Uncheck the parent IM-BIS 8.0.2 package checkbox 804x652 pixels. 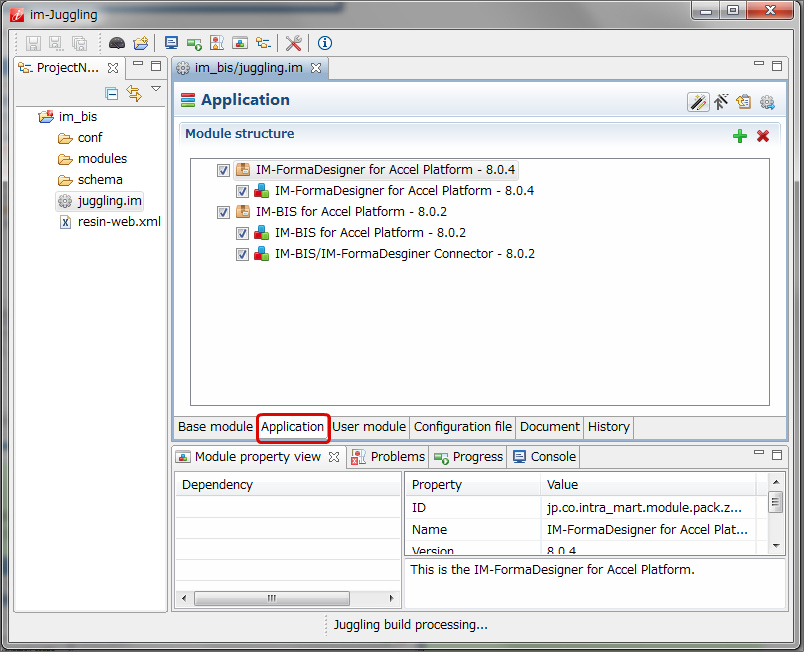click(223, 212)
